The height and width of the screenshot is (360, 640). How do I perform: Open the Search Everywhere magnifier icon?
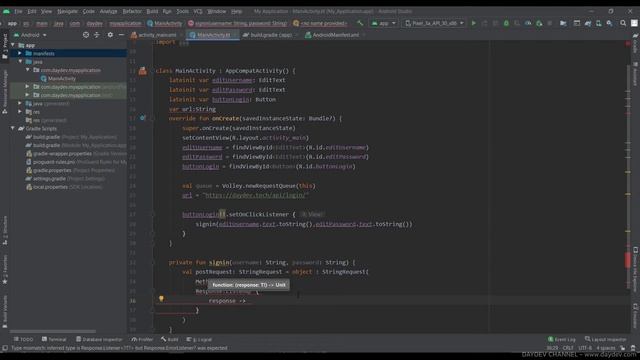click(623, 23)
